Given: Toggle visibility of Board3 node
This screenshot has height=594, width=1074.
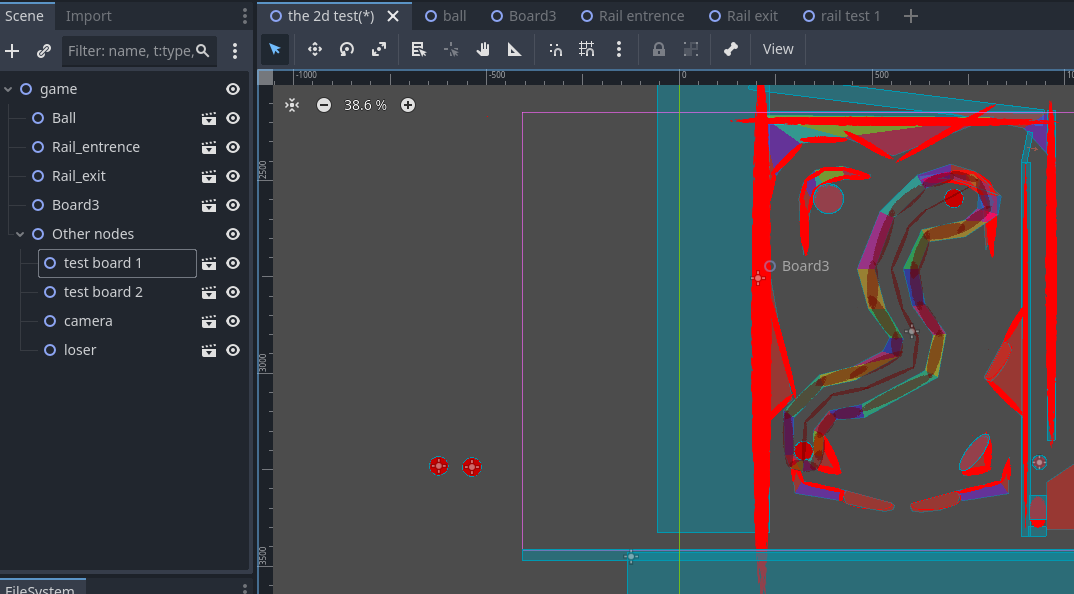Looking at the screenshot, I should pyautogui.click(x=233, y=205).
